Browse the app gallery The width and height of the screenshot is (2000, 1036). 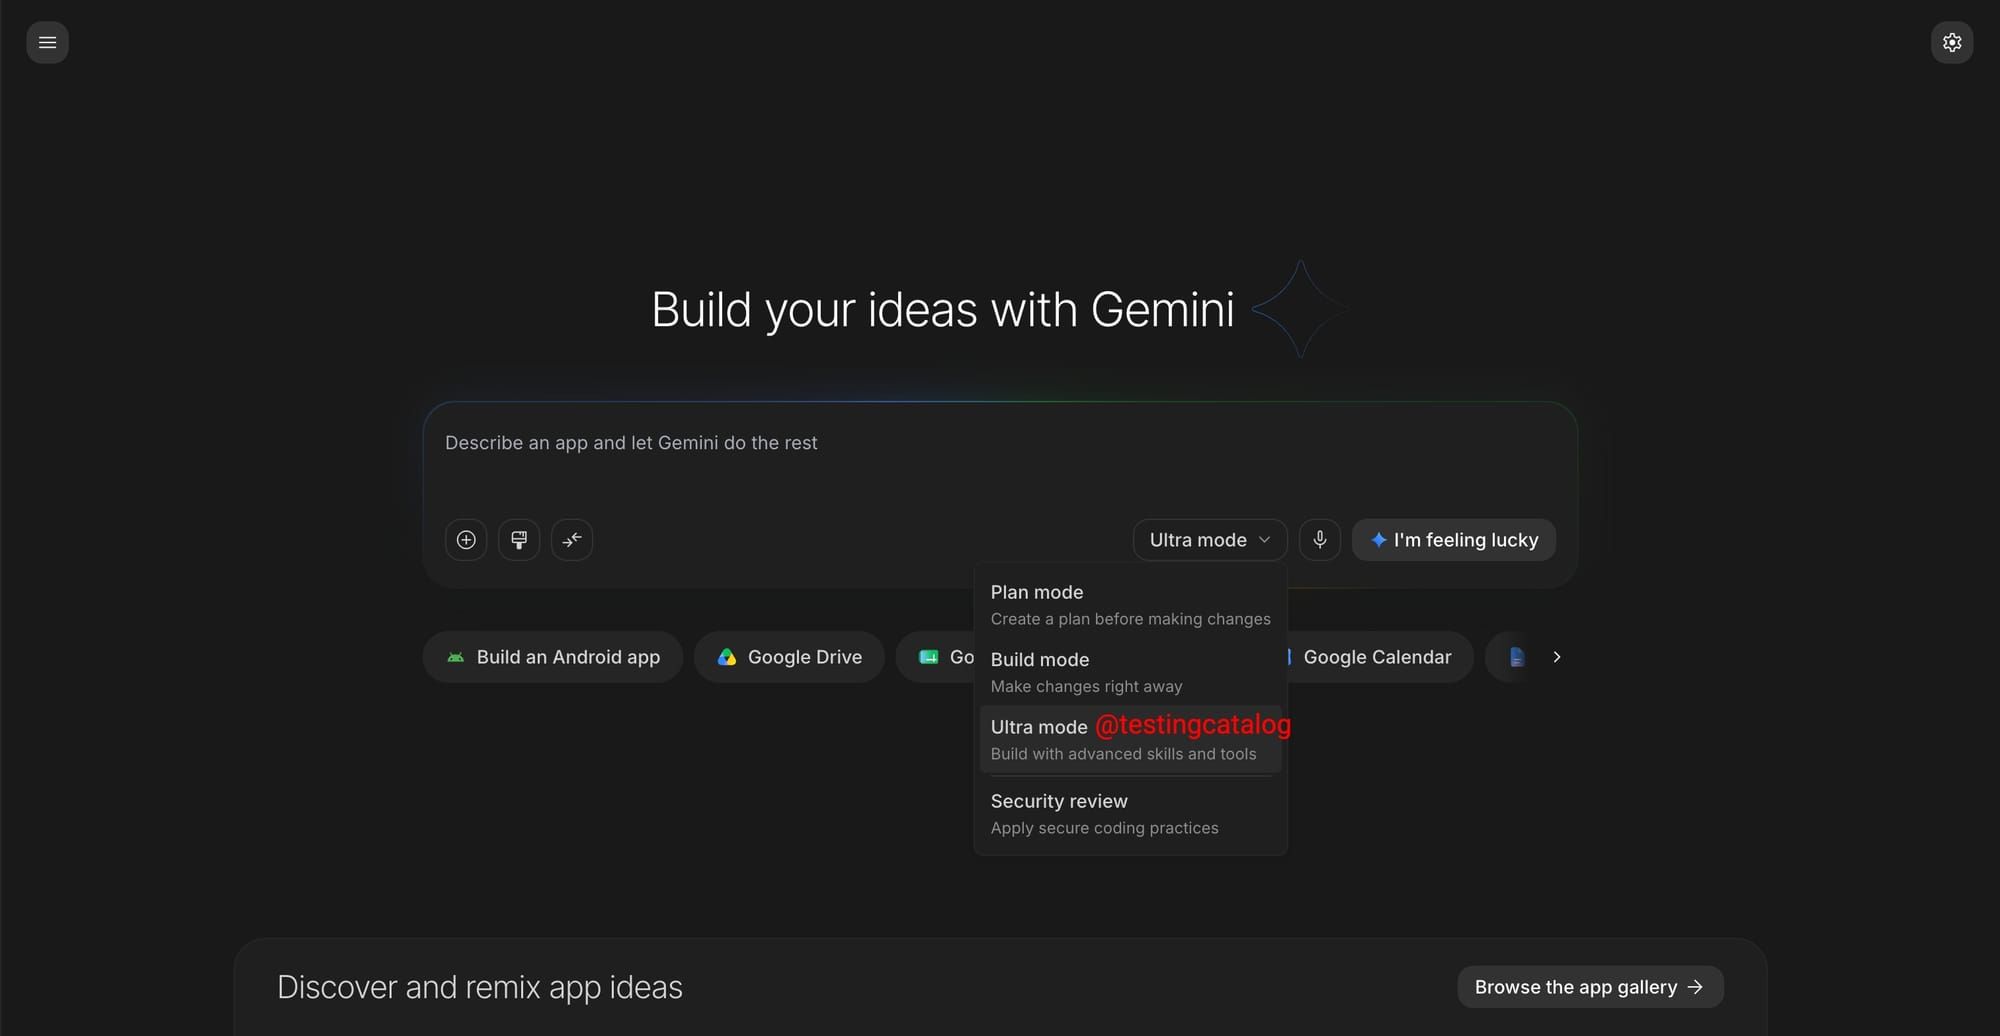(x=1590, y=987)
